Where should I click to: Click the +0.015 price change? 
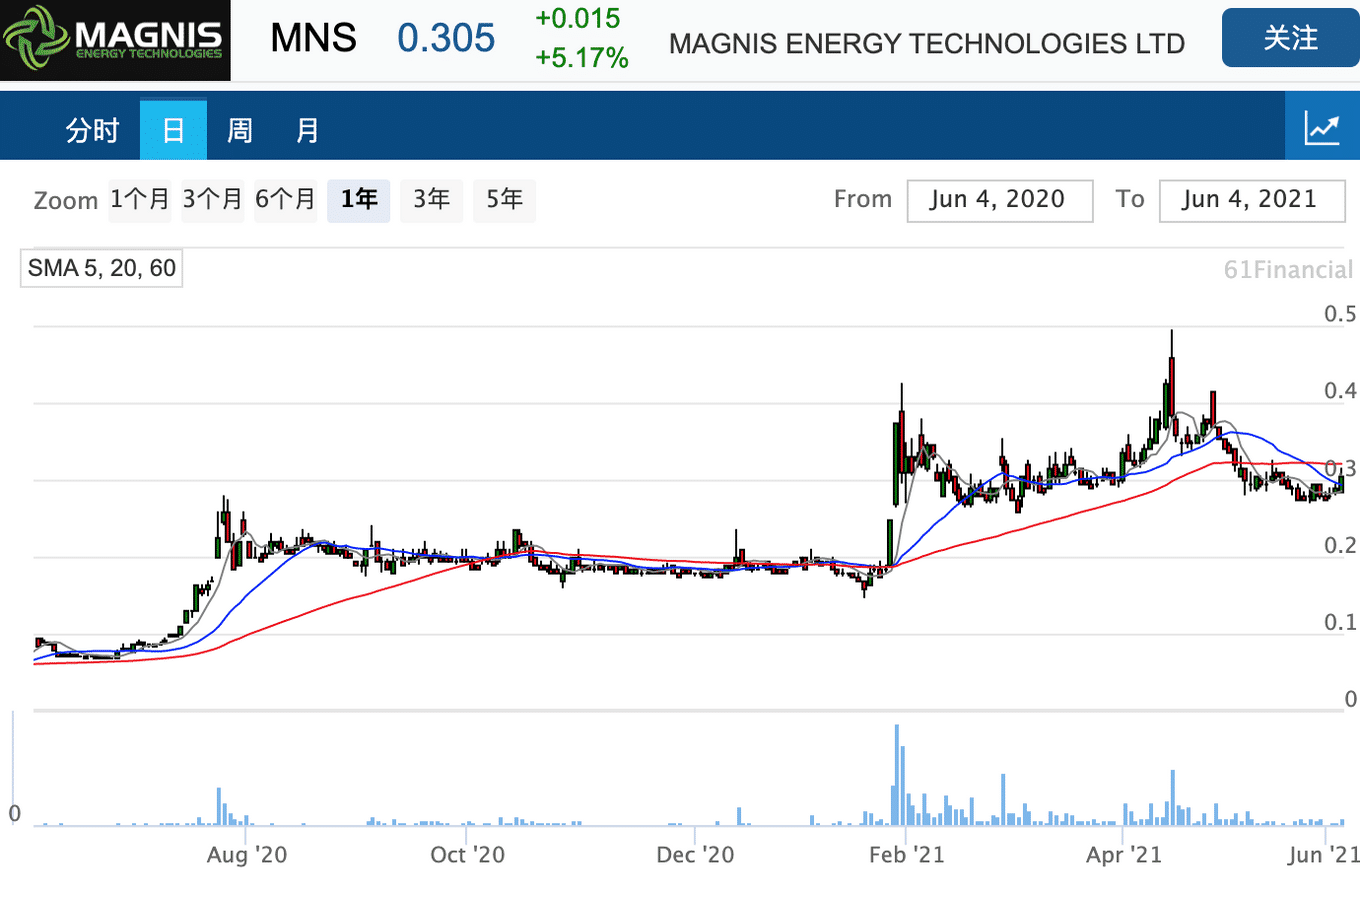[578, 18]
